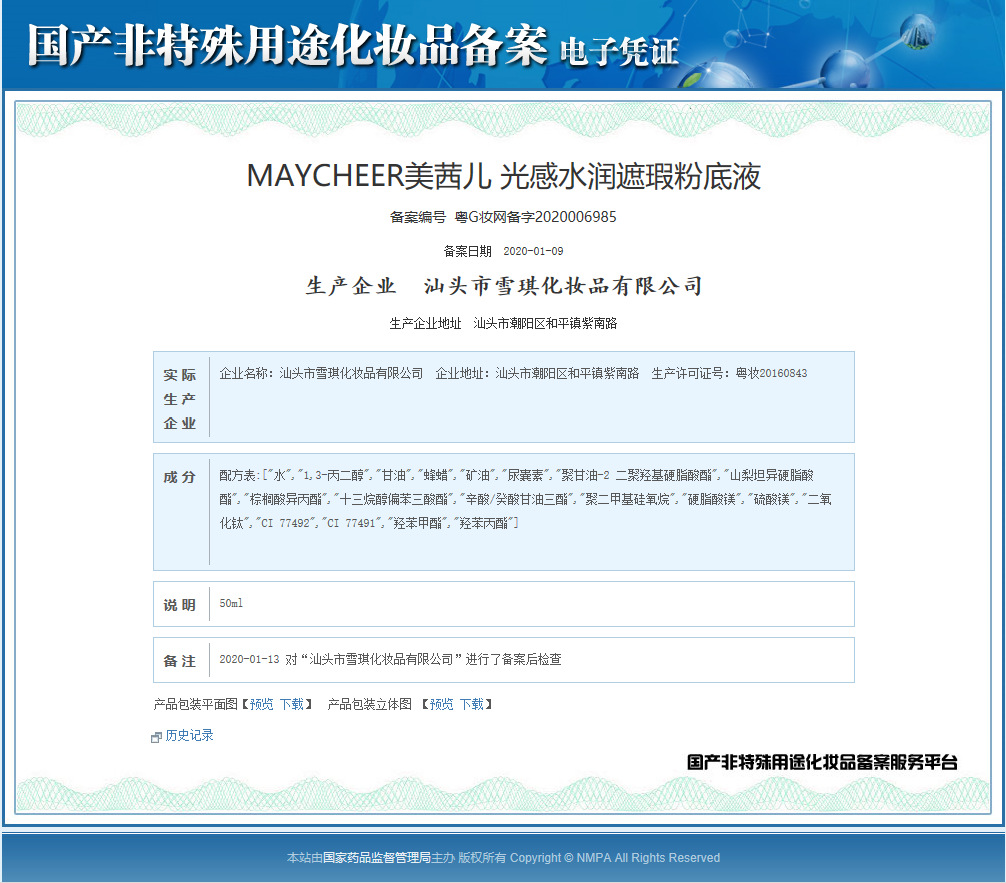Screen dimensions: 1006x883
Task: Select the product title MAYCHEER美茜儿 光感水润遮瑕粉底液
Action: tap(504, 176)
